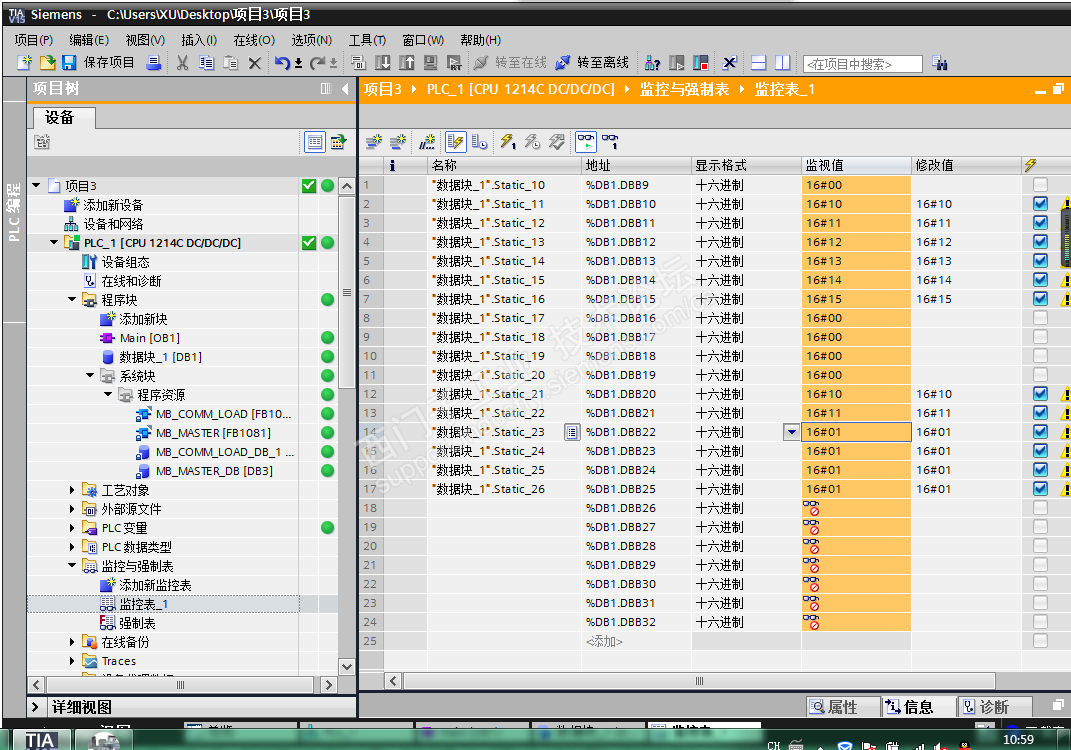Click the open project folder icon
The image size is (1071, 750).
[47, 63]
